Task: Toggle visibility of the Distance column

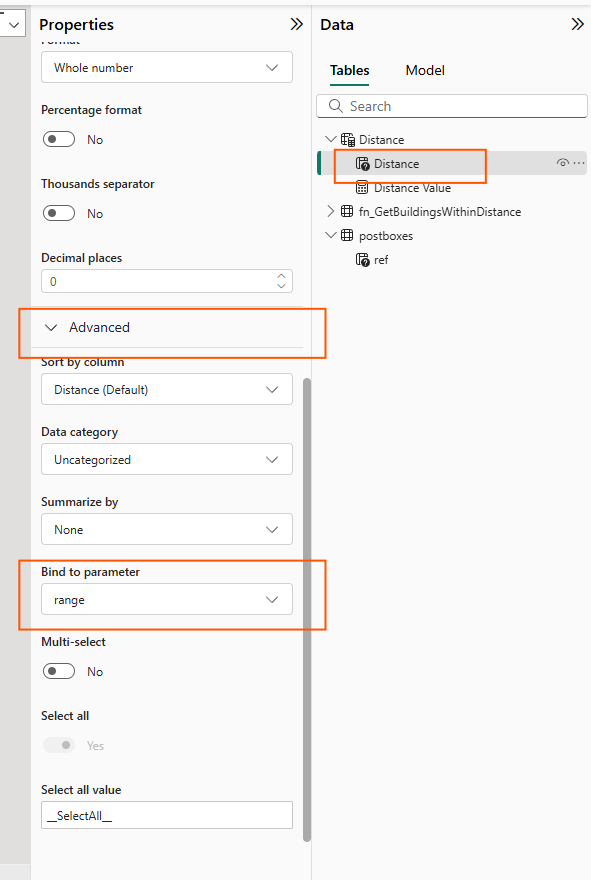Action: coord(562,163)
